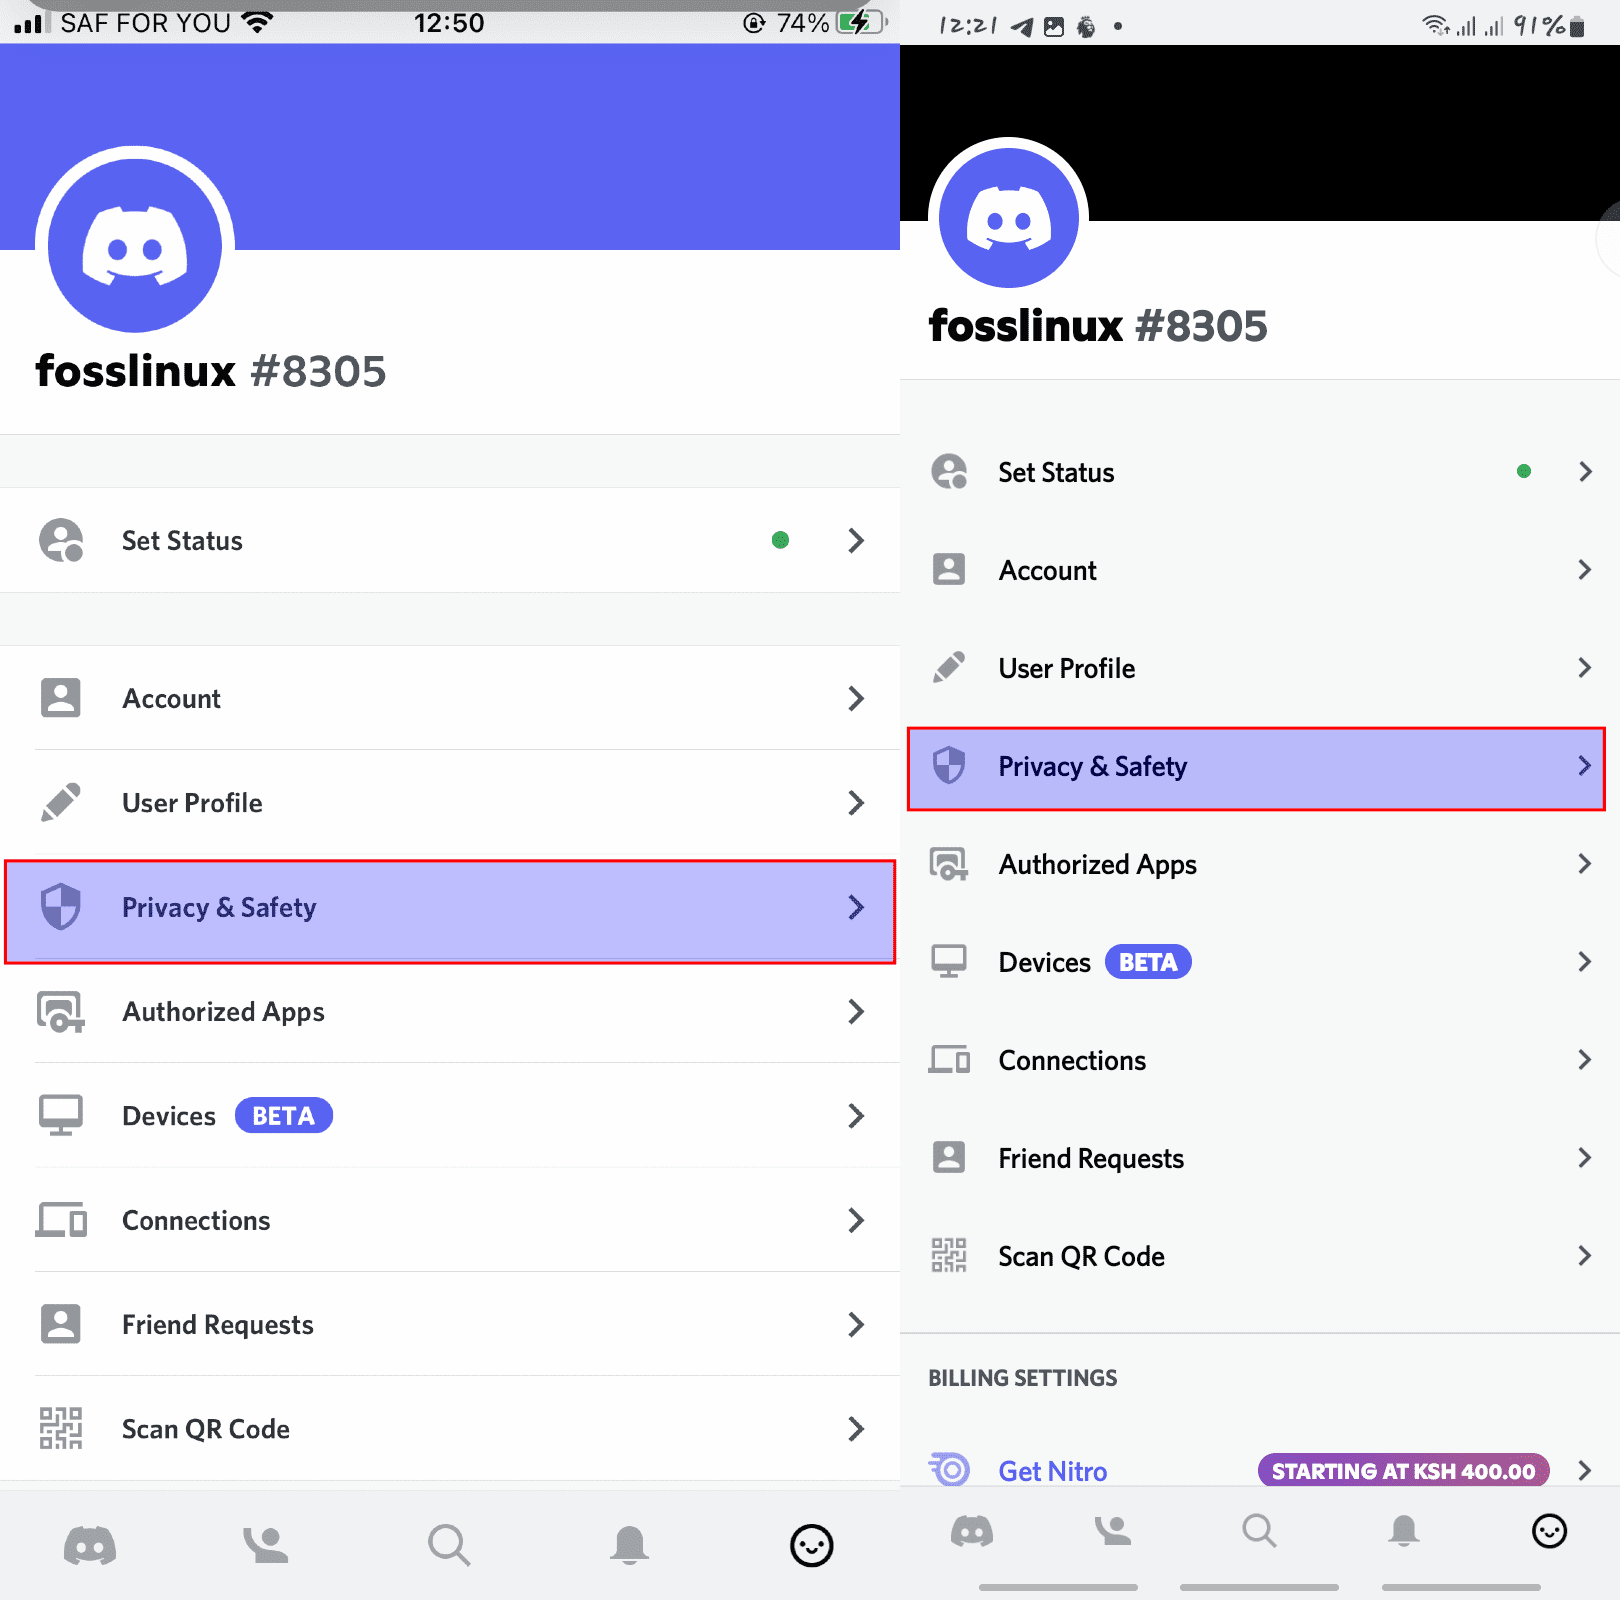The image size is (1620, 1600).
Task: Tap the Scan QR Code icon, left screen
Action: click(61, 1428)
